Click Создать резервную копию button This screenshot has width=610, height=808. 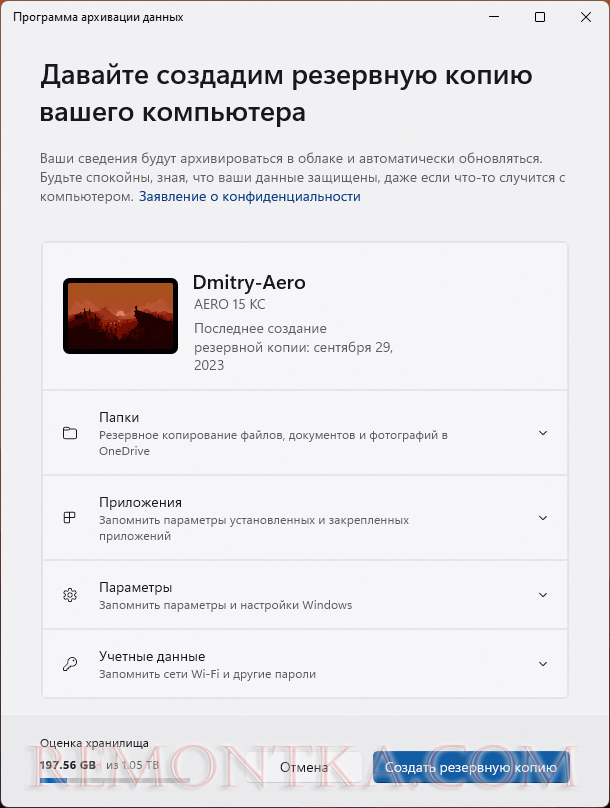[471, 767]
